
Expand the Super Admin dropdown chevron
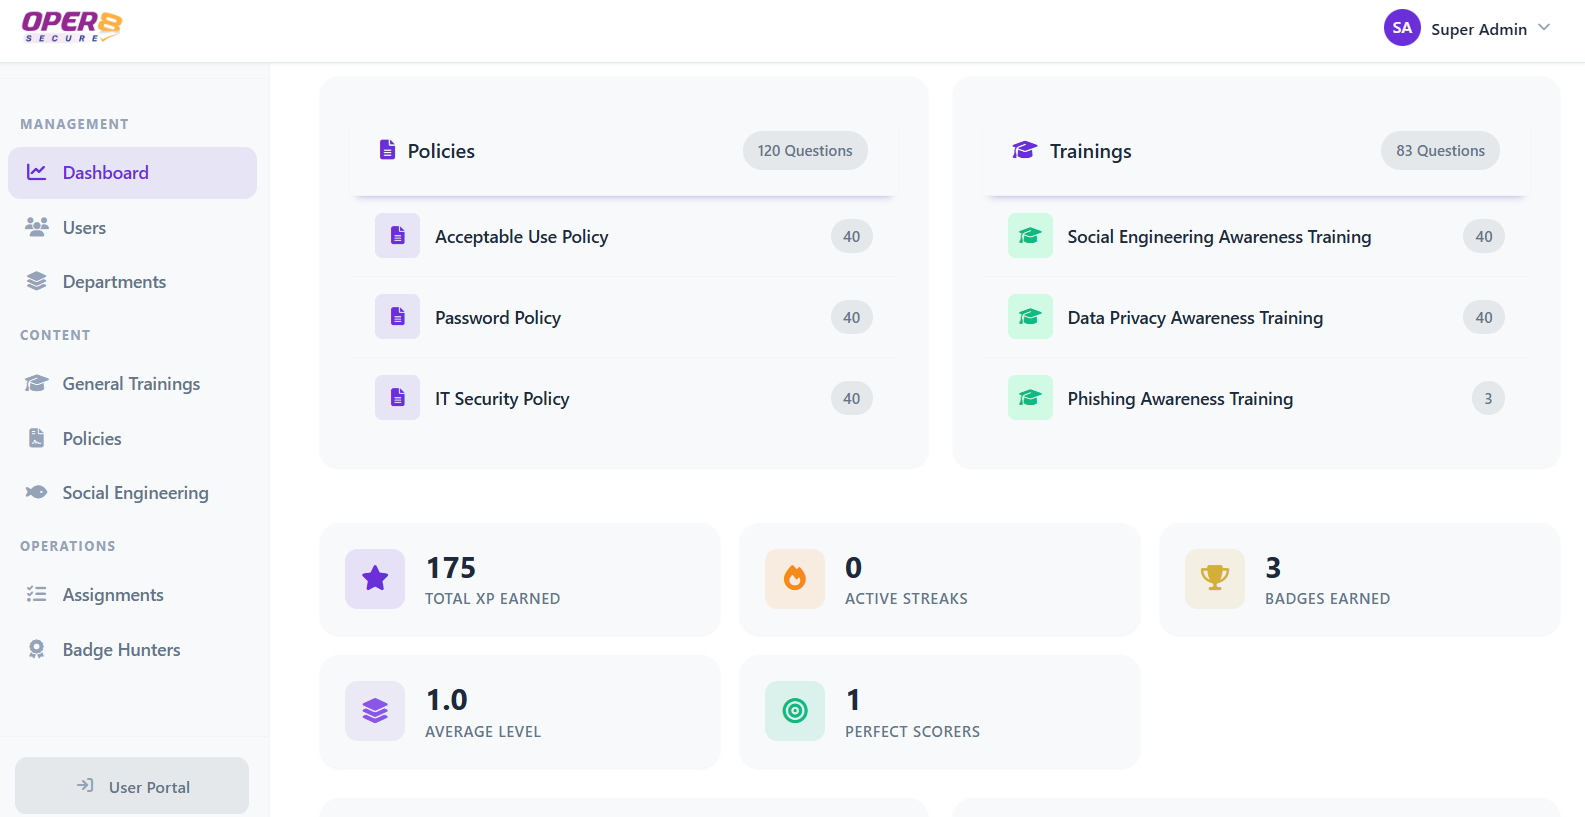(1544, 28)
